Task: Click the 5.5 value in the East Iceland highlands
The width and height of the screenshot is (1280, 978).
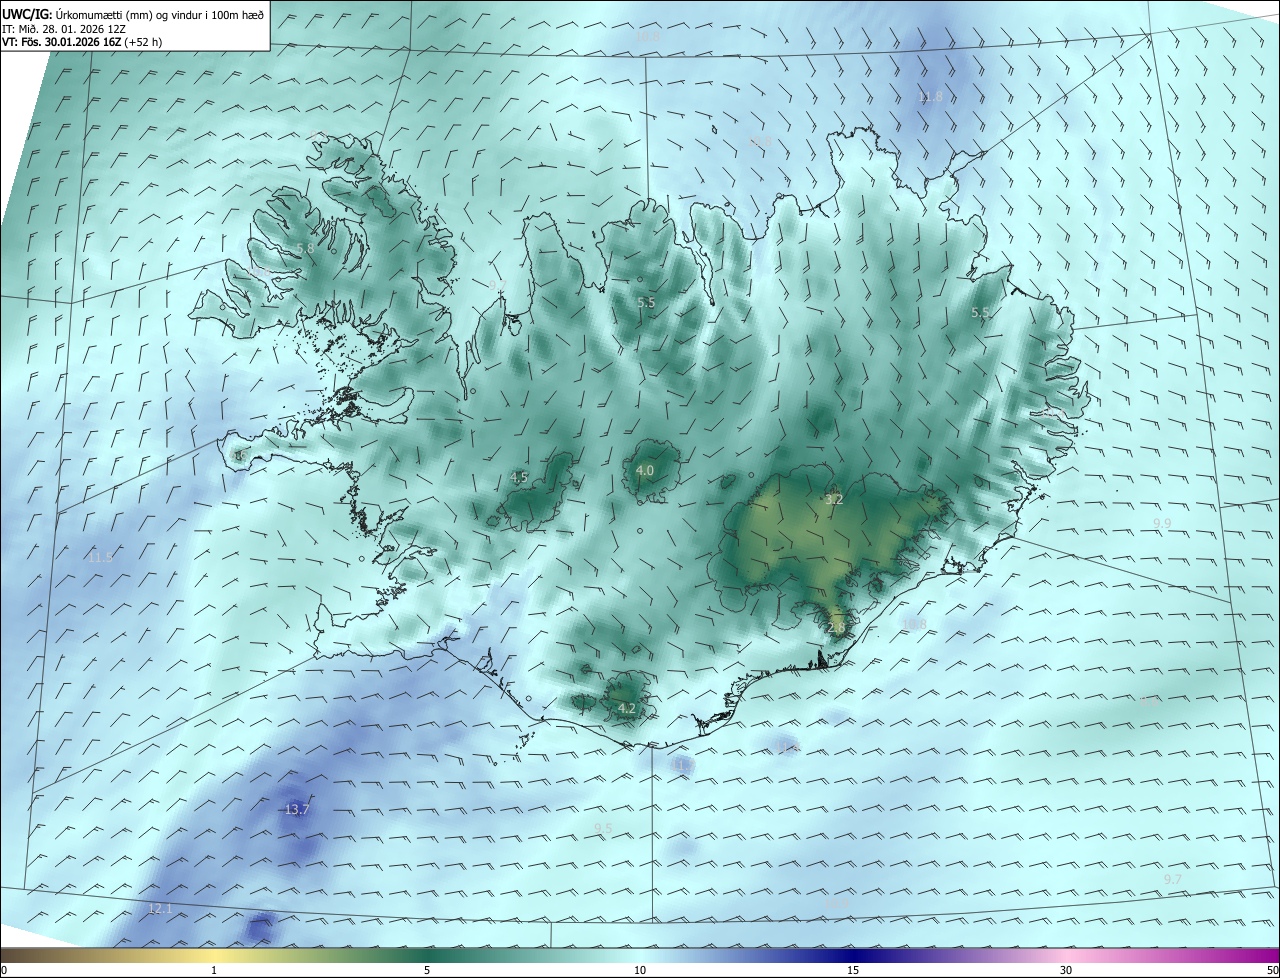Action: click(981, 313)
